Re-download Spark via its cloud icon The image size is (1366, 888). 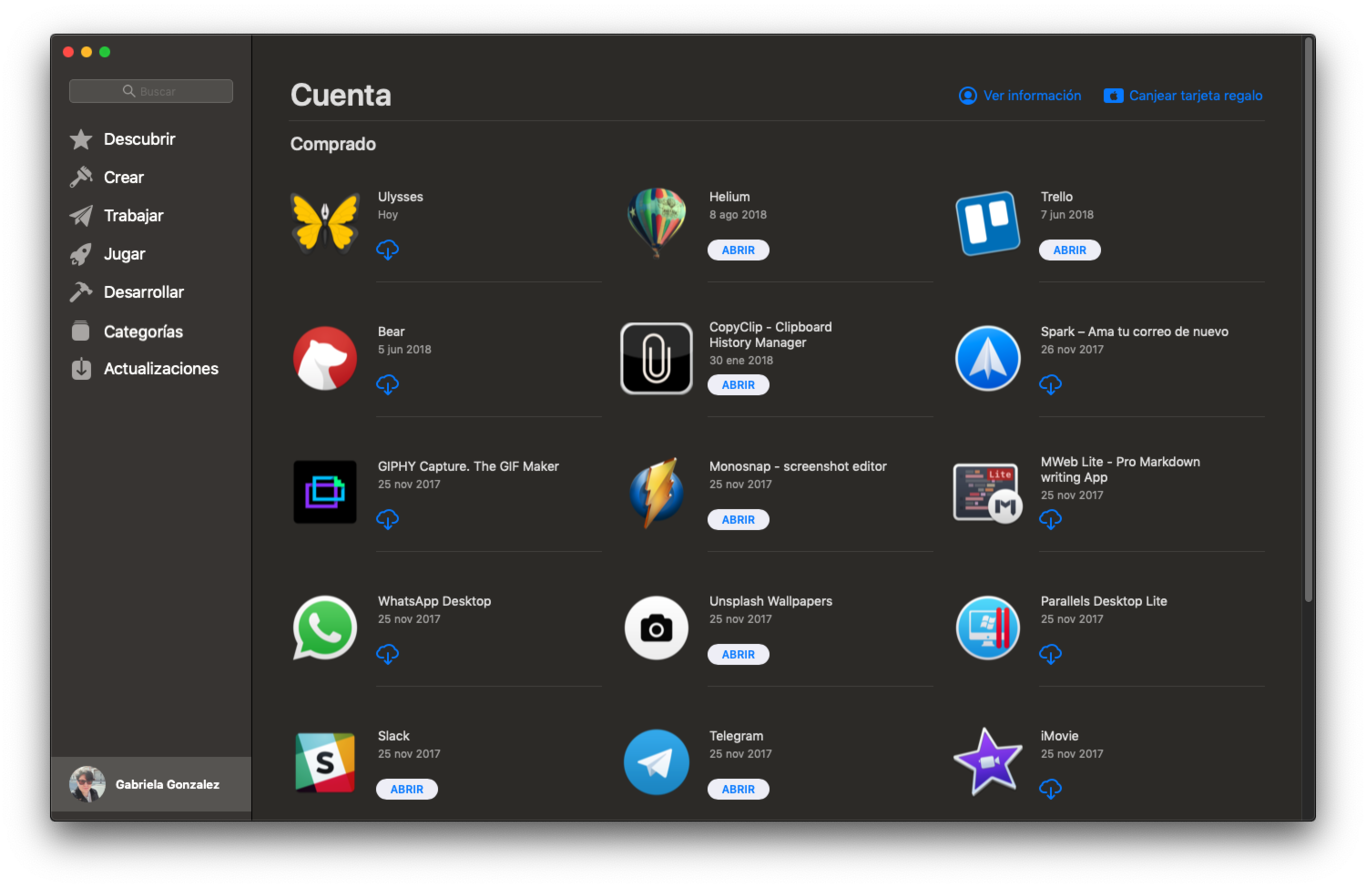(1050, 384)
